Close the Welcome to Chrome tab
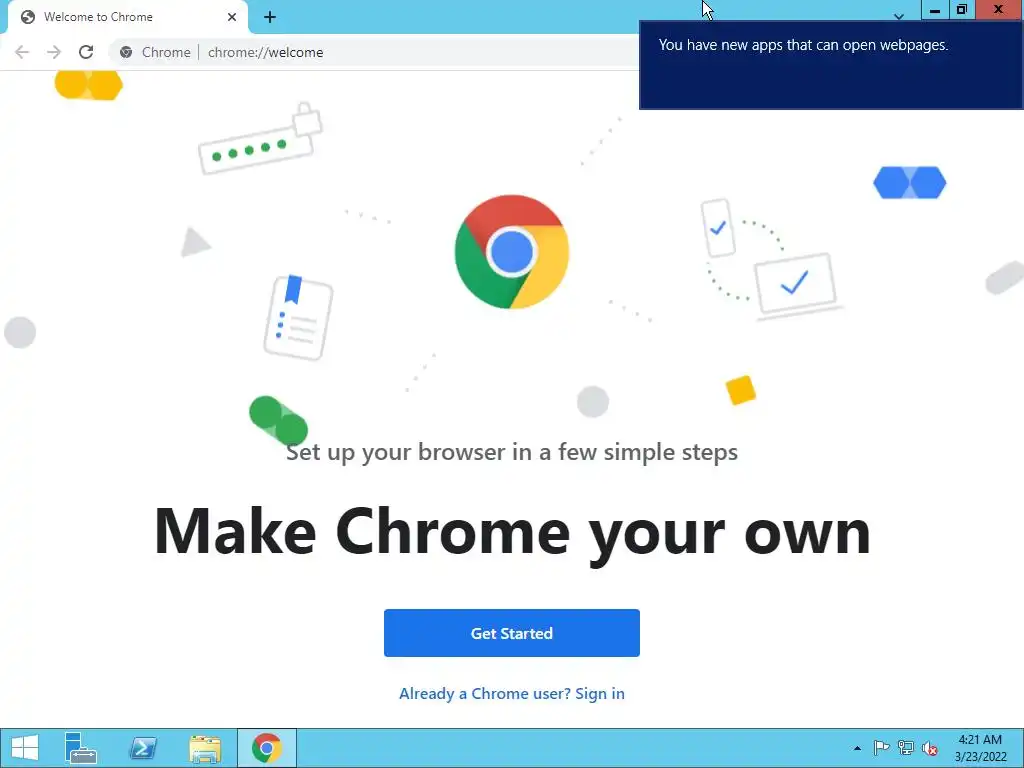 pos(232,17)
